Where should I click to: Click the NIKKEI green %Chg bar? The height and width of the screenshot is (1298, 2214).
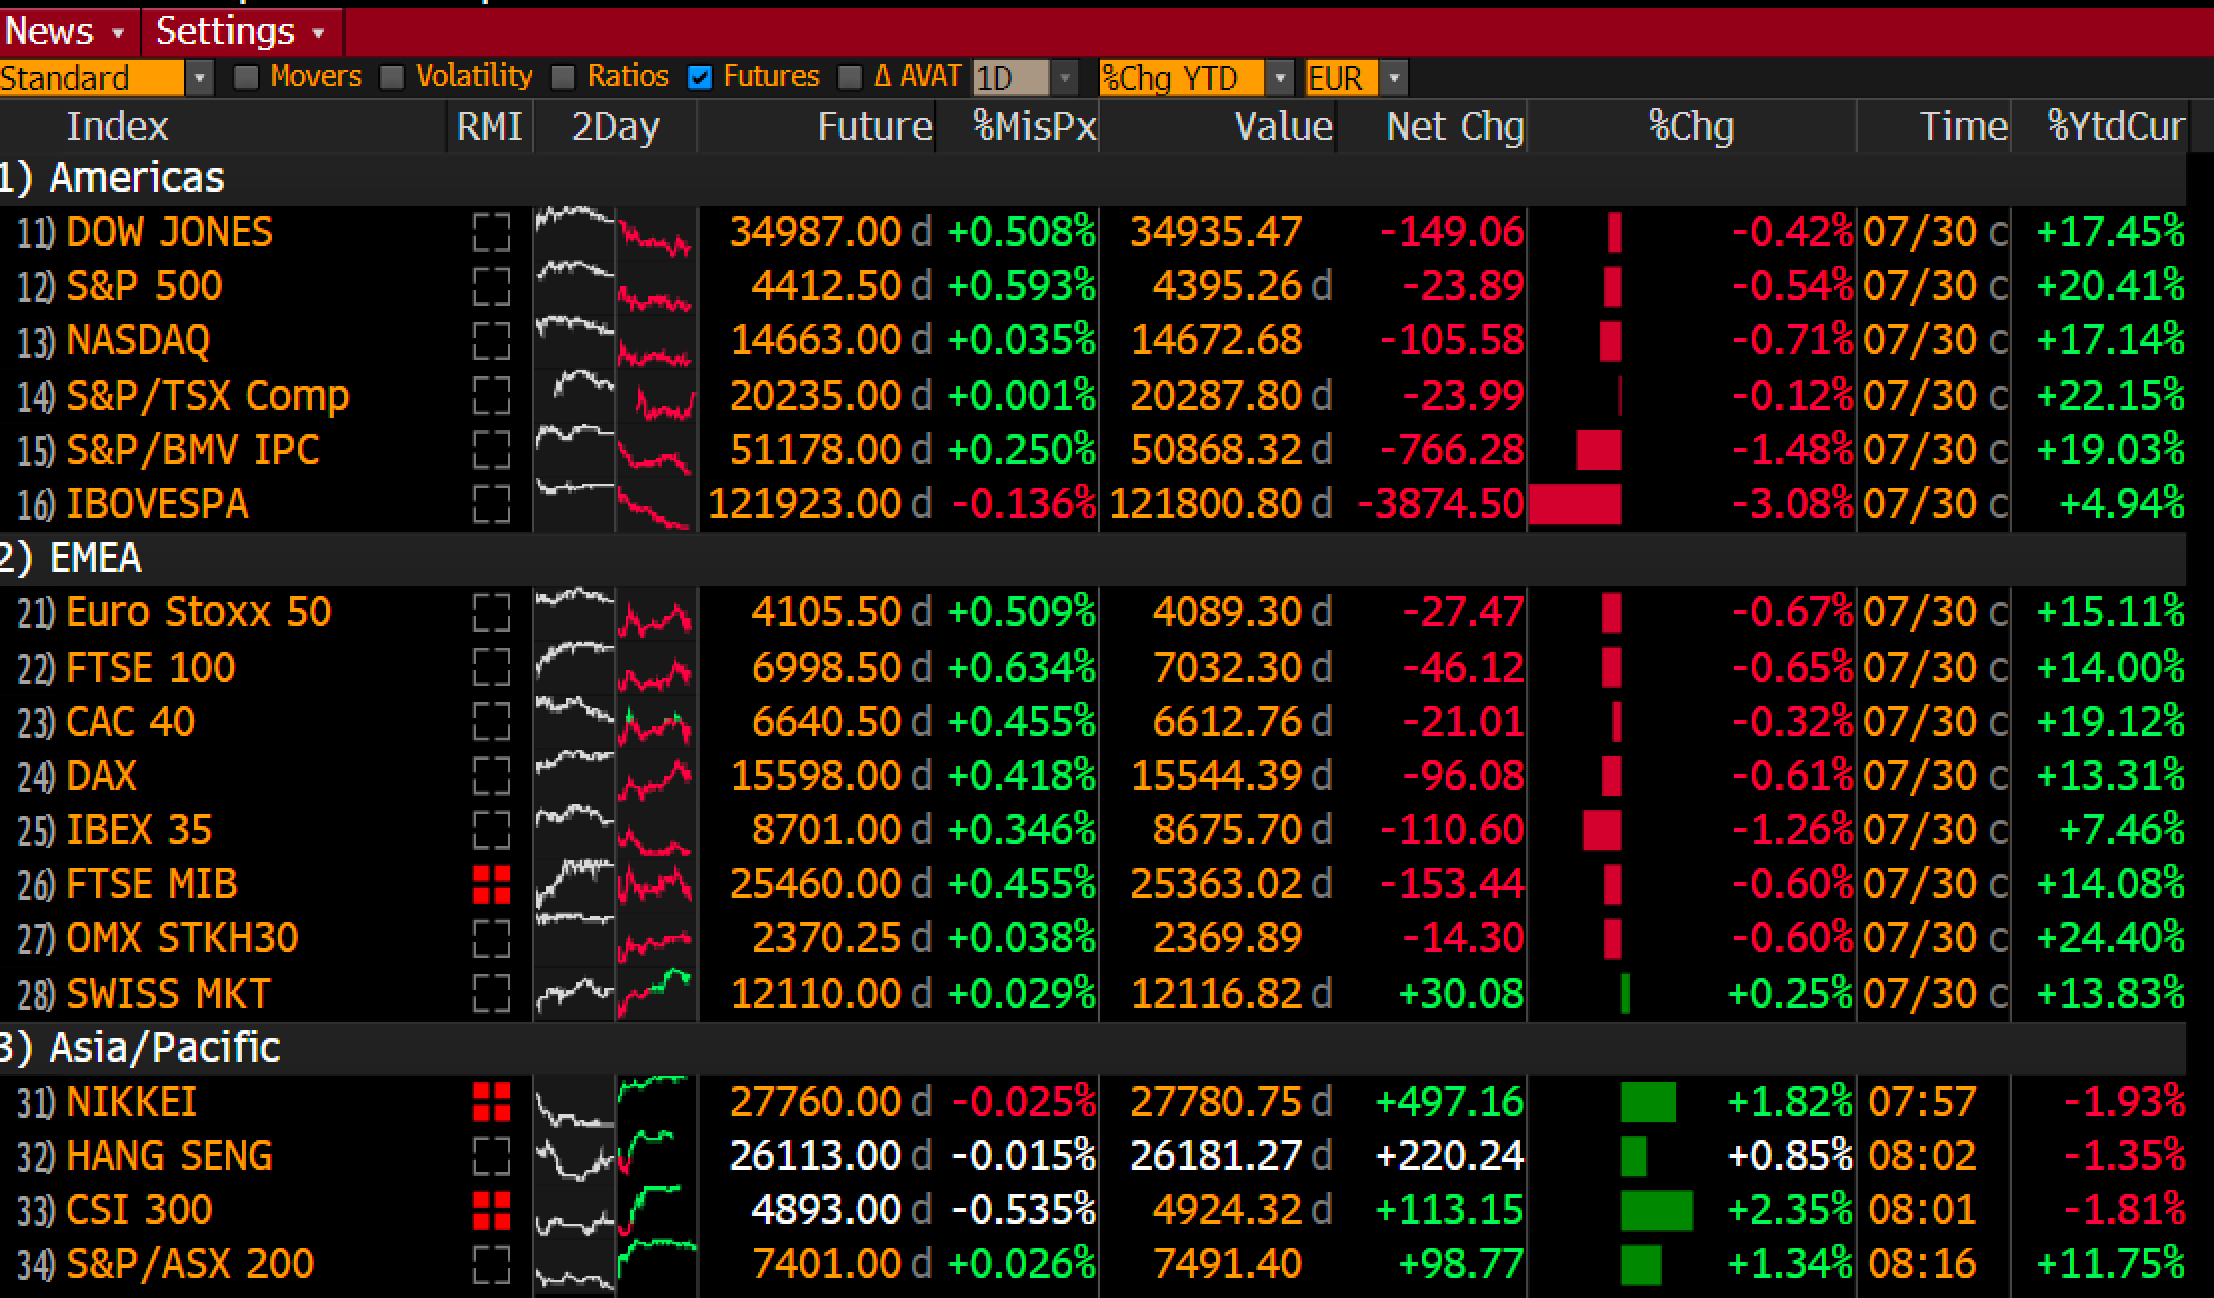point(1648,1102)
